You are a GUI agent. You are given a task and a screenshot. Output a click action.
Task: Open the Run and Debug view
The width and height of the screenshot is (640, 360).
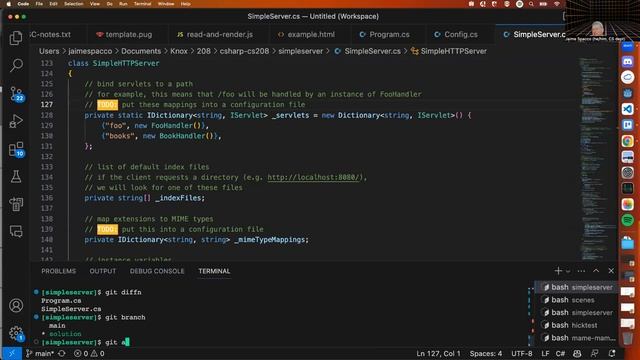(x=16, y=121)
